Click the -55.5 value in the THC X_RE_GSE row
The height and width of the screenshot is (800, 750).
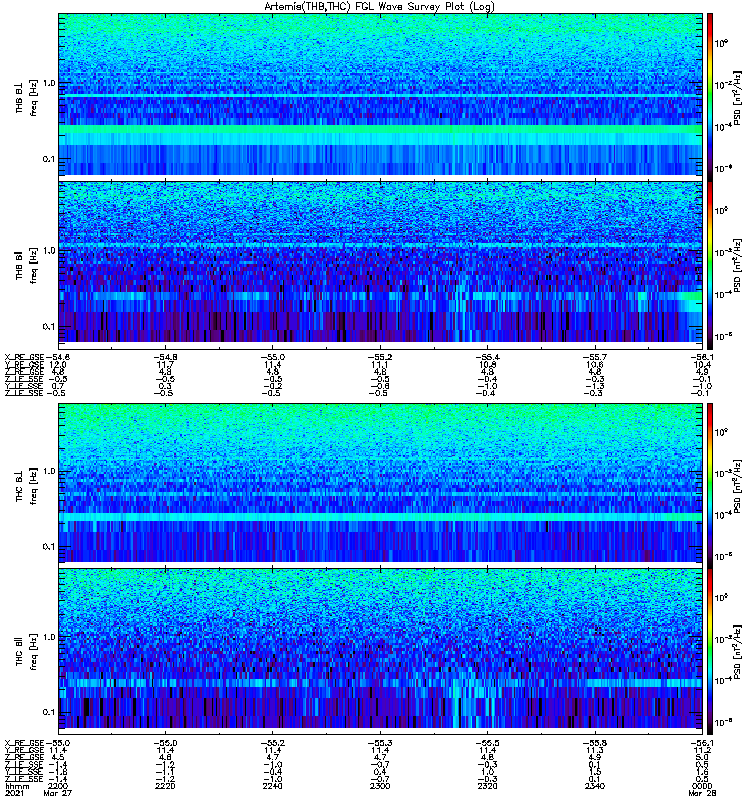click(x=487, y=743)
